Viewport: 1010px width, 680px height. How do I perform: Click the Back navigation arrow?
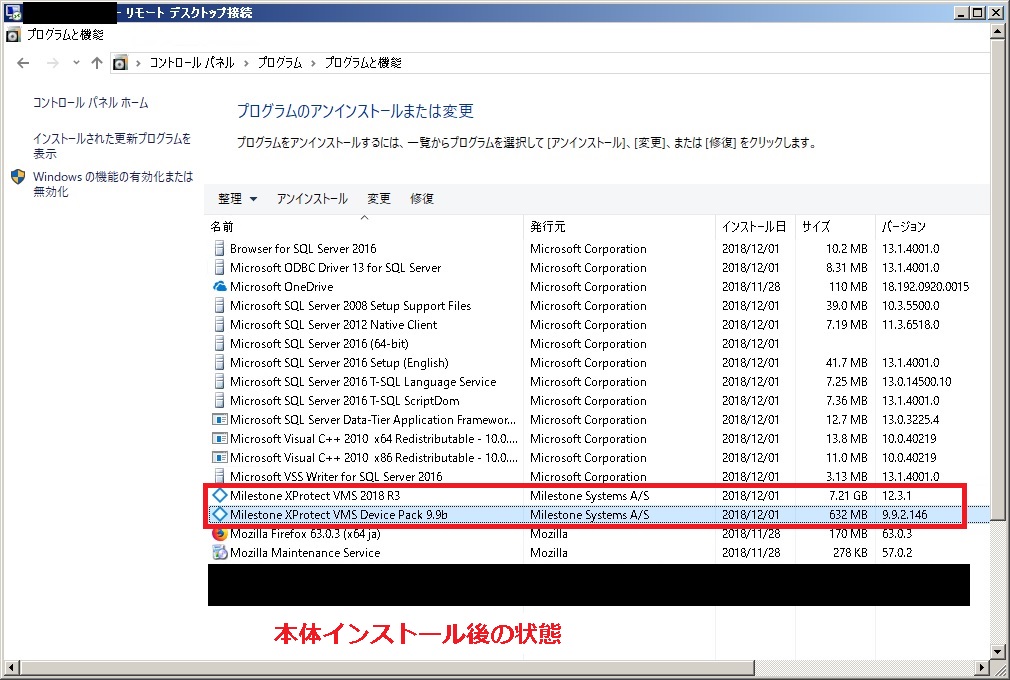(23, 63)
